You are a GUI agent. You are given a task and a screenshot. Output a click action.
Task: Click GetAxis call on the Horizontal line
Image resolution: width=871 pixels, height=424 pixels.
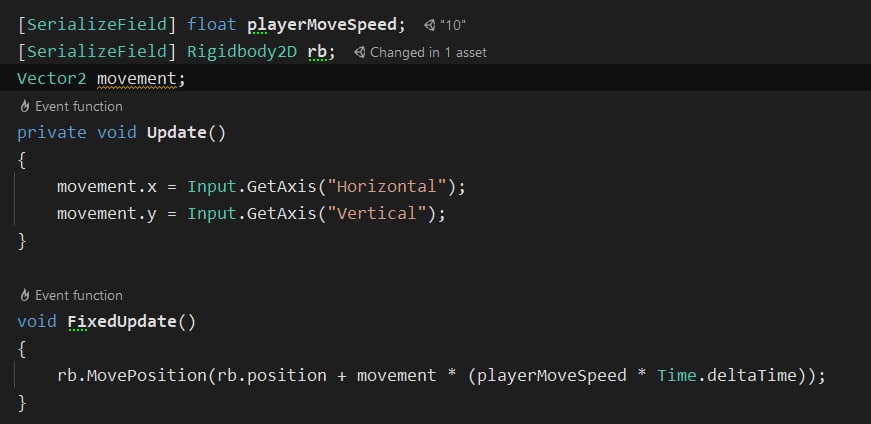coord(282,187)
